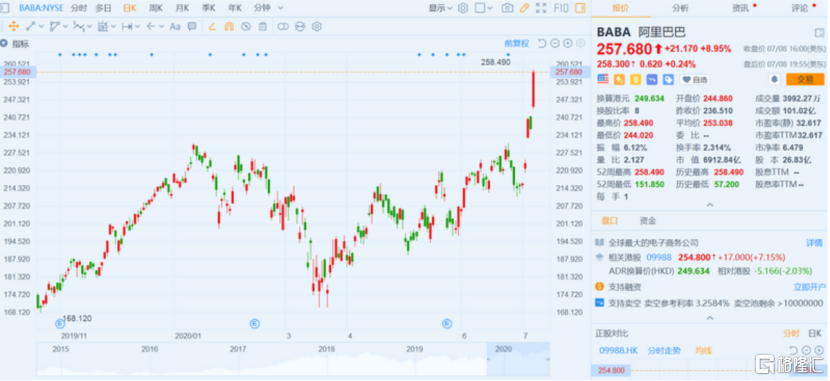This screenshot has height=381, width=830.
Task: Click the 2020 timeline range selector
Action: tap(518, 359)
